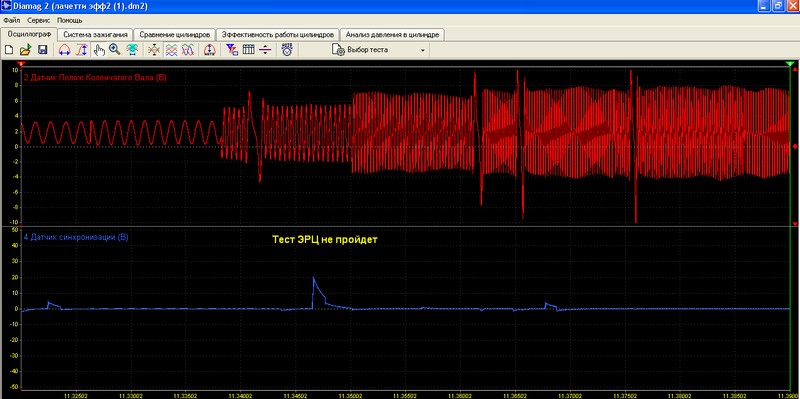This screenshot has width=800, height=399.
Task: Open the Сервис menu
Action: [x=38, y=21]
